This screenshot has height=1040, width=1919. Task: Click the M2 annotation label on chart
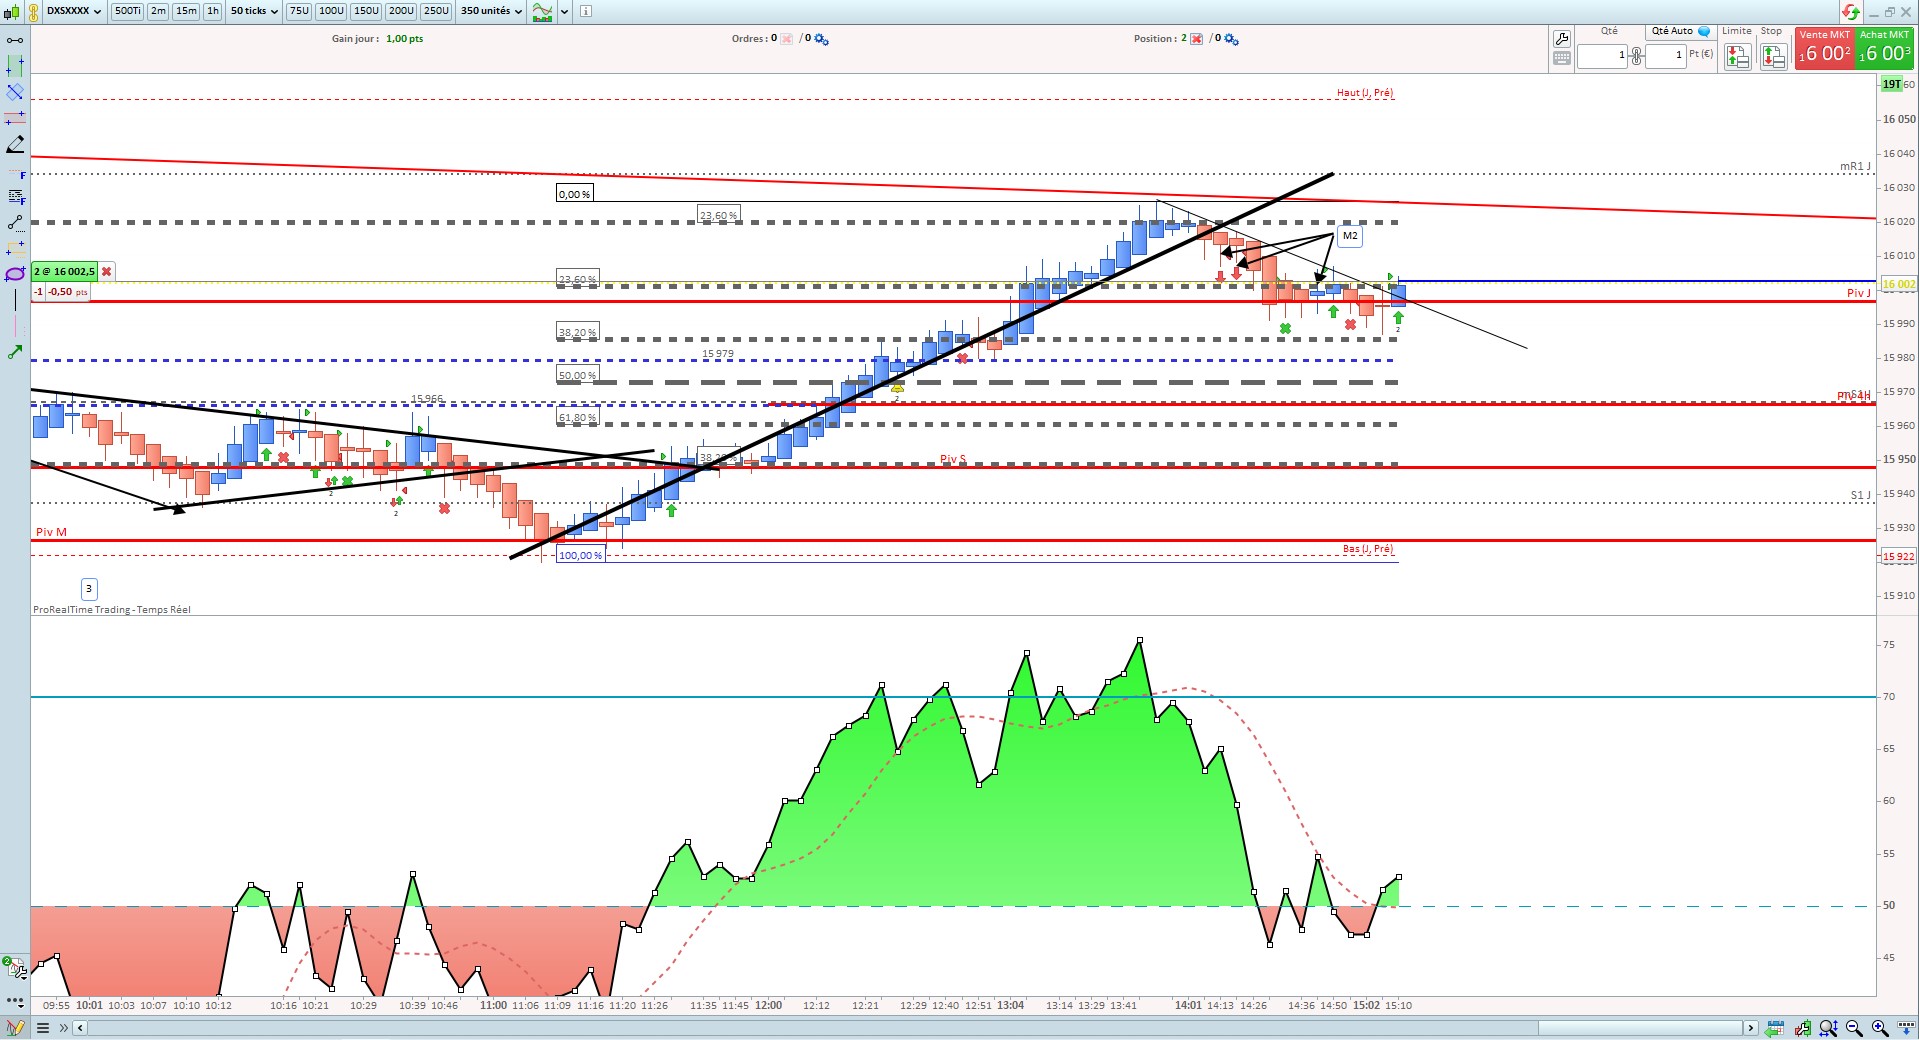click(1350, 236)
